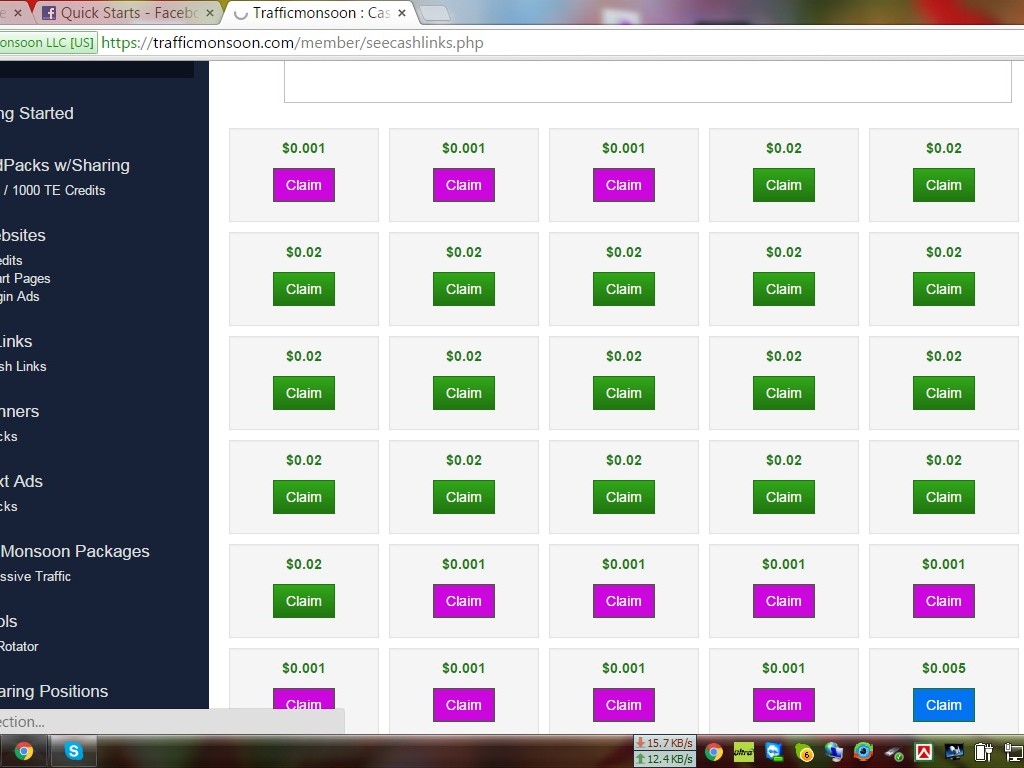Viewport: 1024px width, 768px height.
Task: Open Safely Remove Hardware tray icon
Action: (894, 752)
